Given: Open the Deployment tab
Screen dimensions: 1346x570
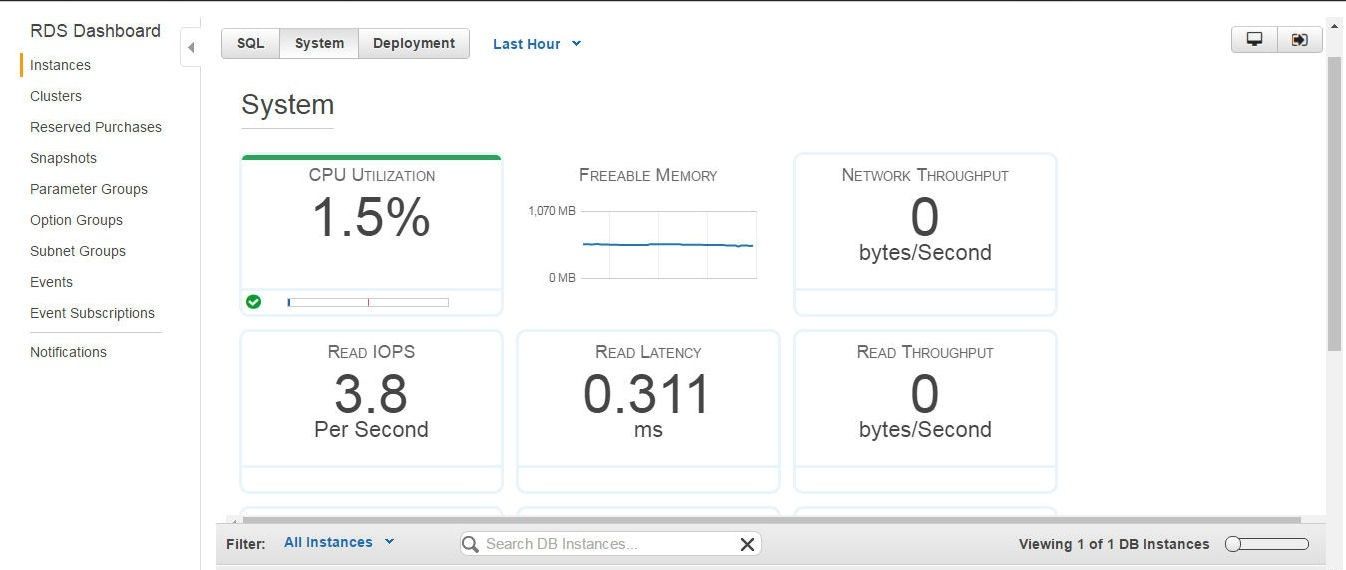Looking at the screenshot, I should click(x=414, y=43).
